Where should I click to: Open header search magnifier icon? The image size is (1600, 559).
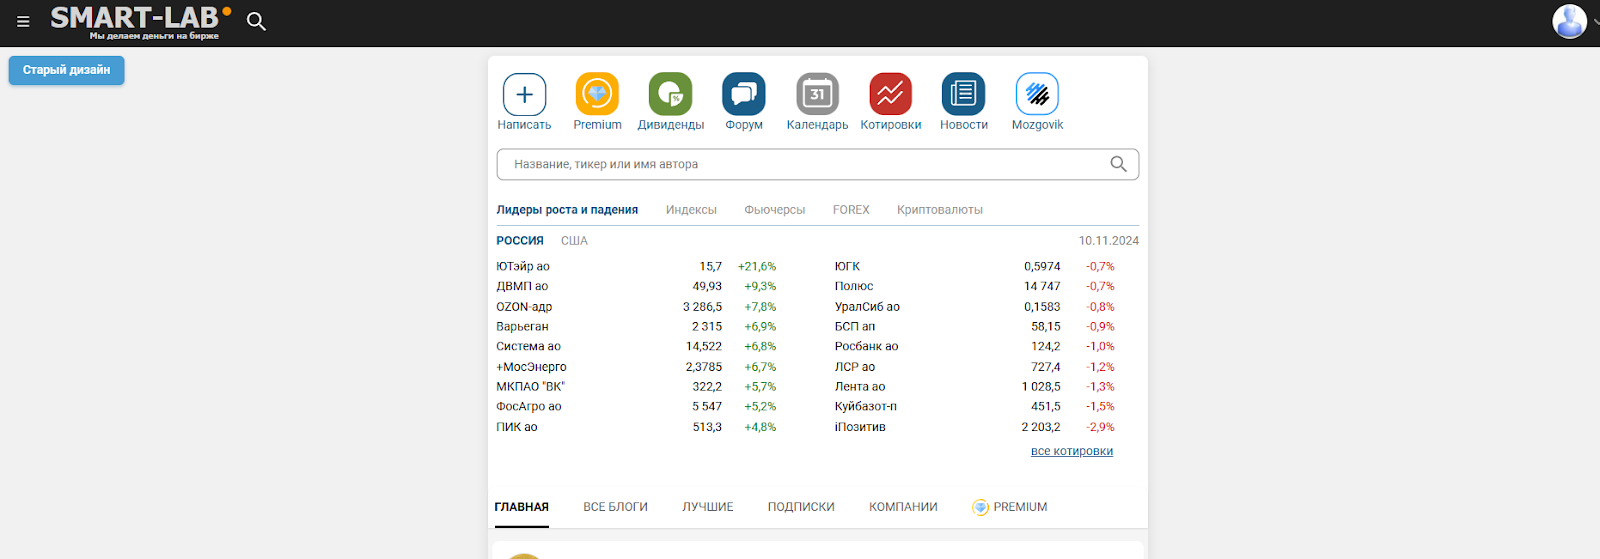[256, 21]
